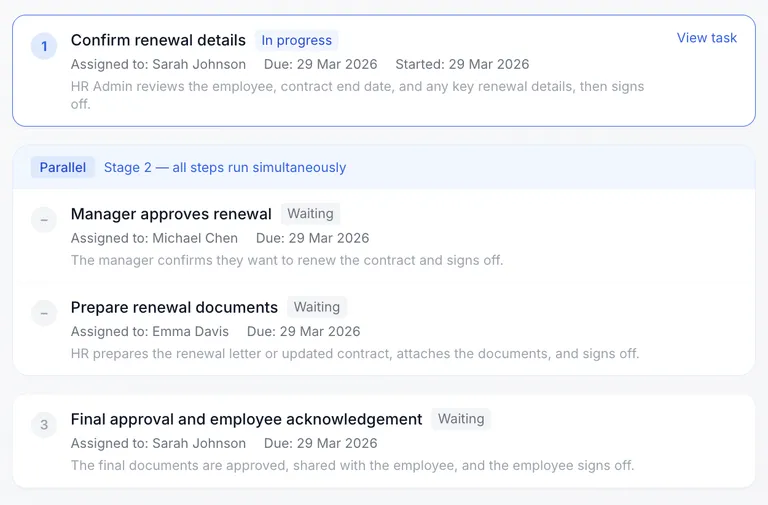Click the Parallel stage badge
The image size is (768, 505).
(63, 167)
